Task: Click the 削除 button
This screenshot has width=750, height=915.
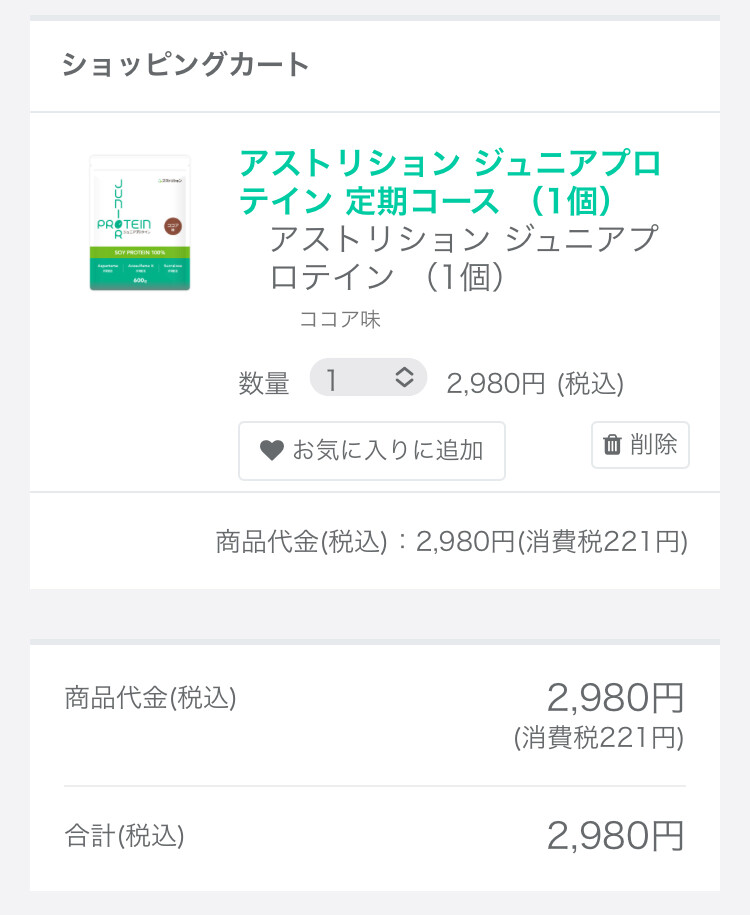Action: (640, 445)
